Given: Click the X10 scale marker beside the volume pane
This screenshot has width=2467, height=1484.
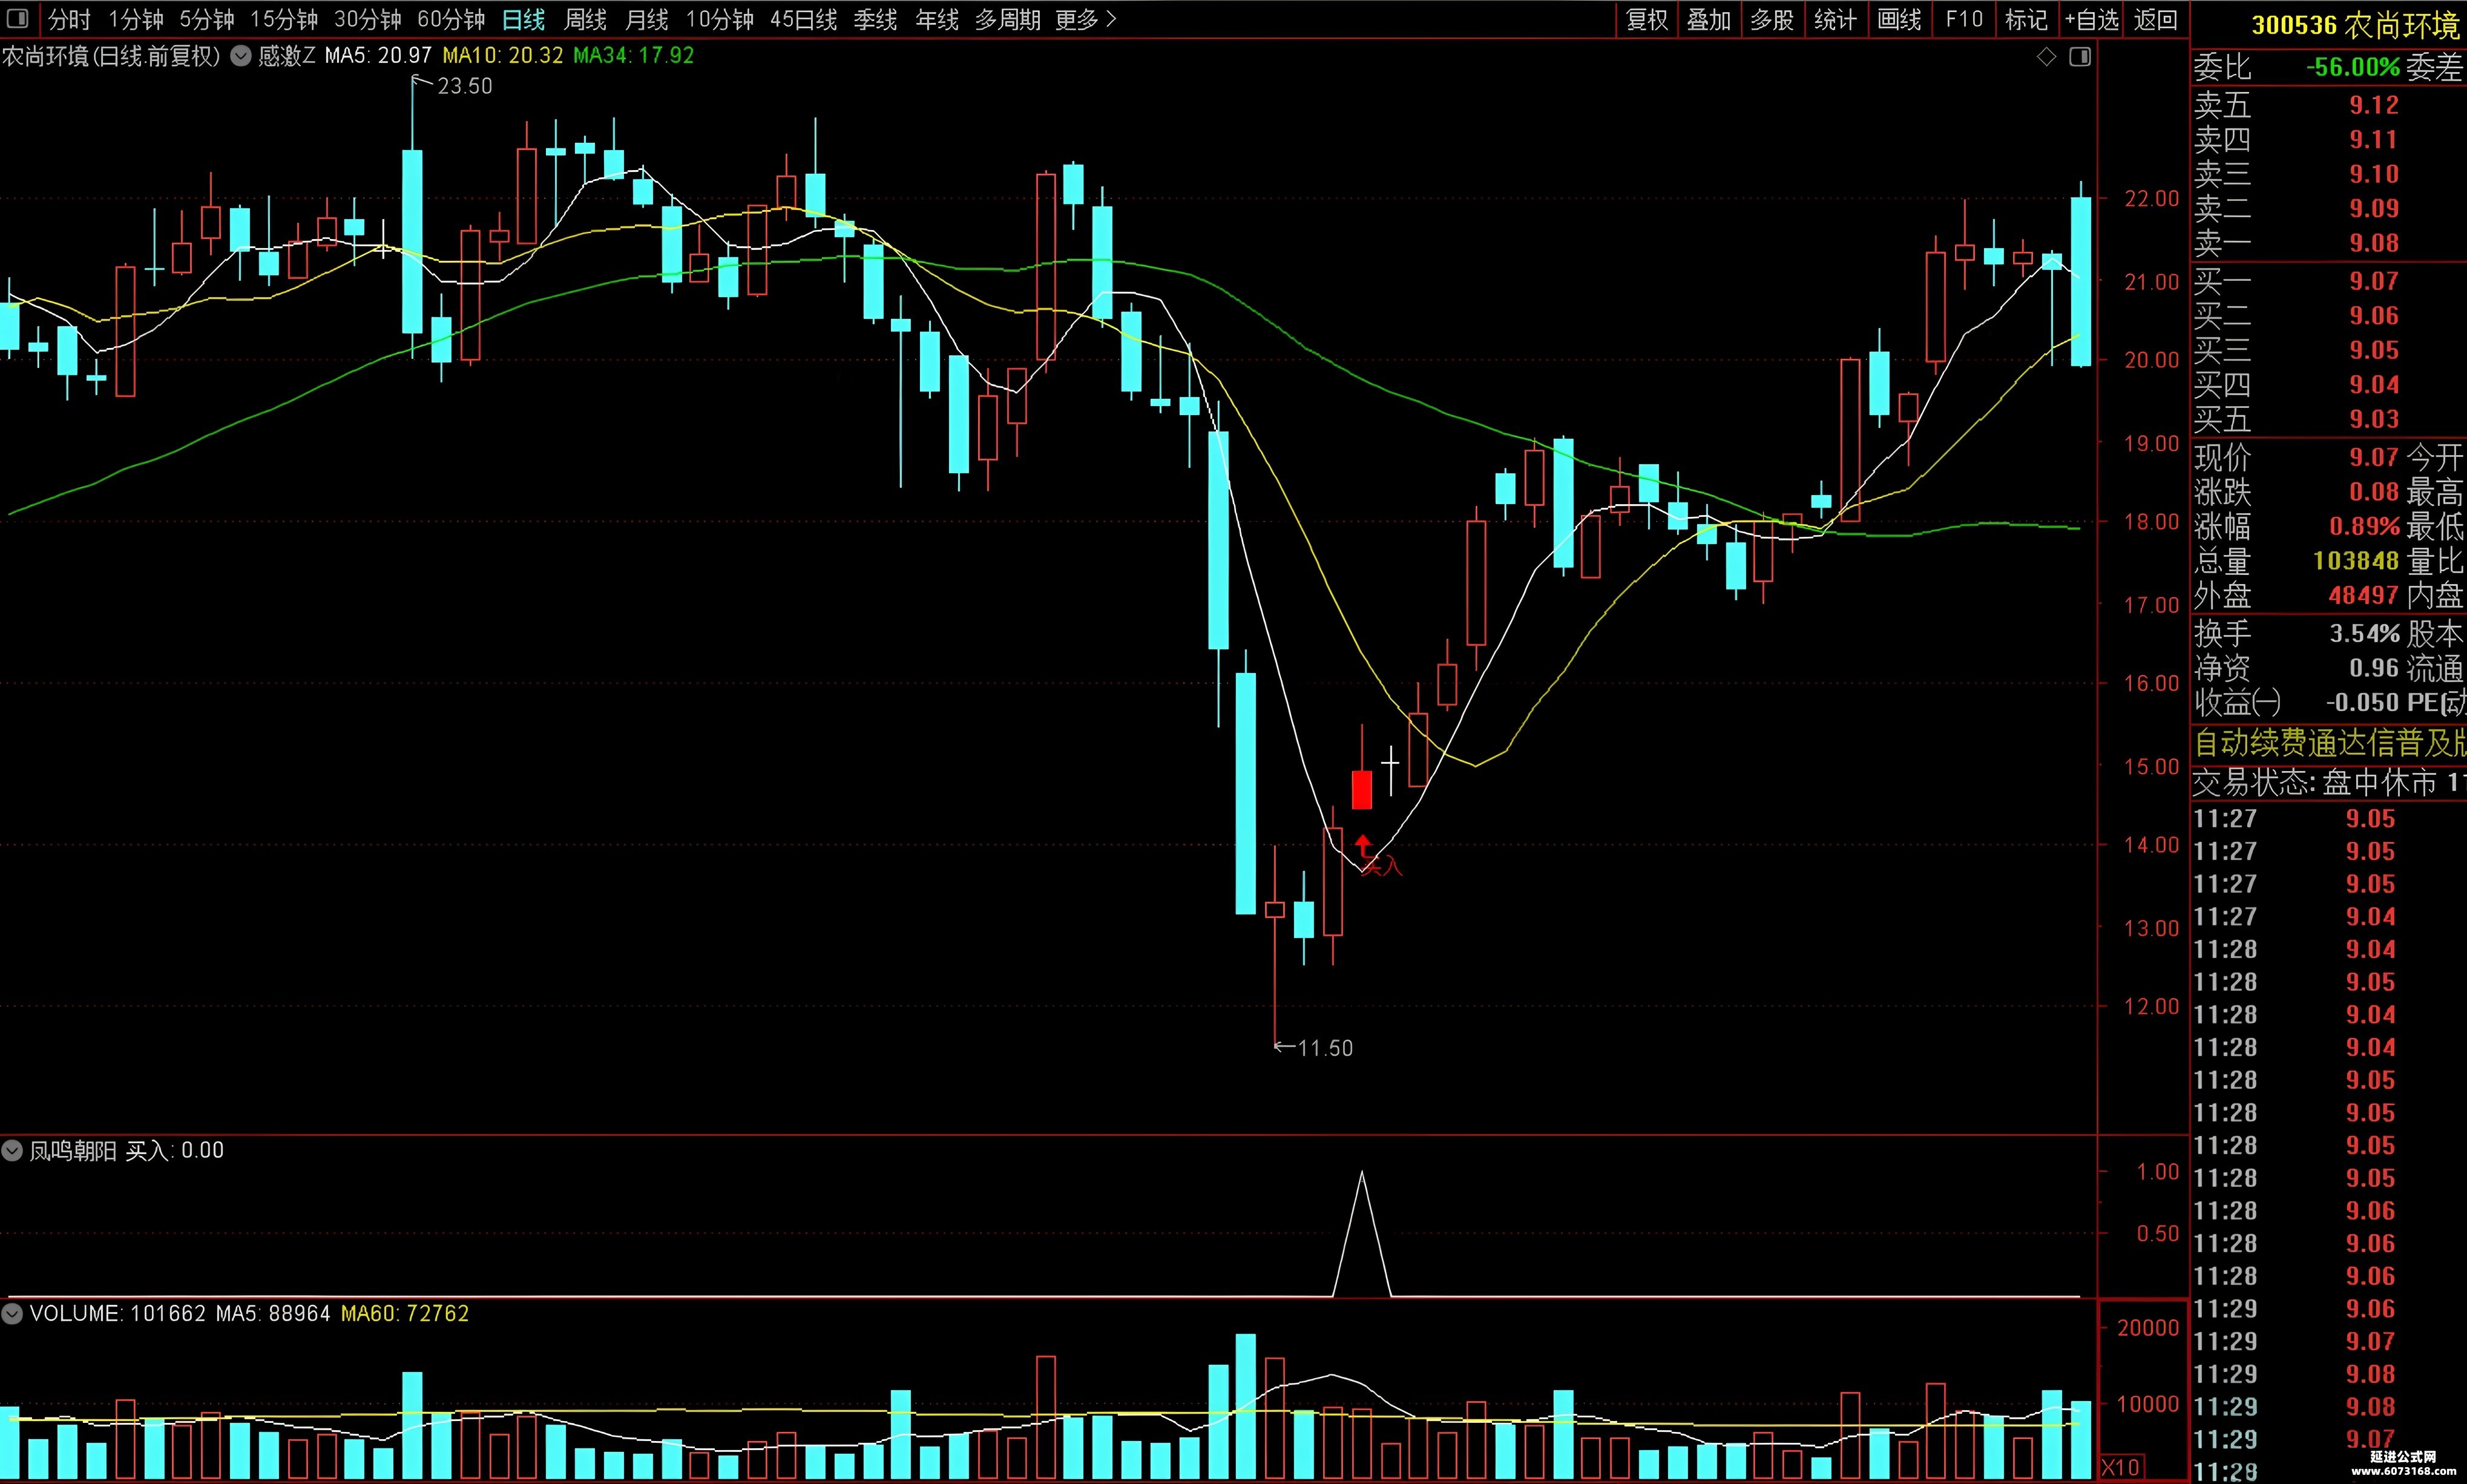Looking at the screenshot, I should 2120,1468.
